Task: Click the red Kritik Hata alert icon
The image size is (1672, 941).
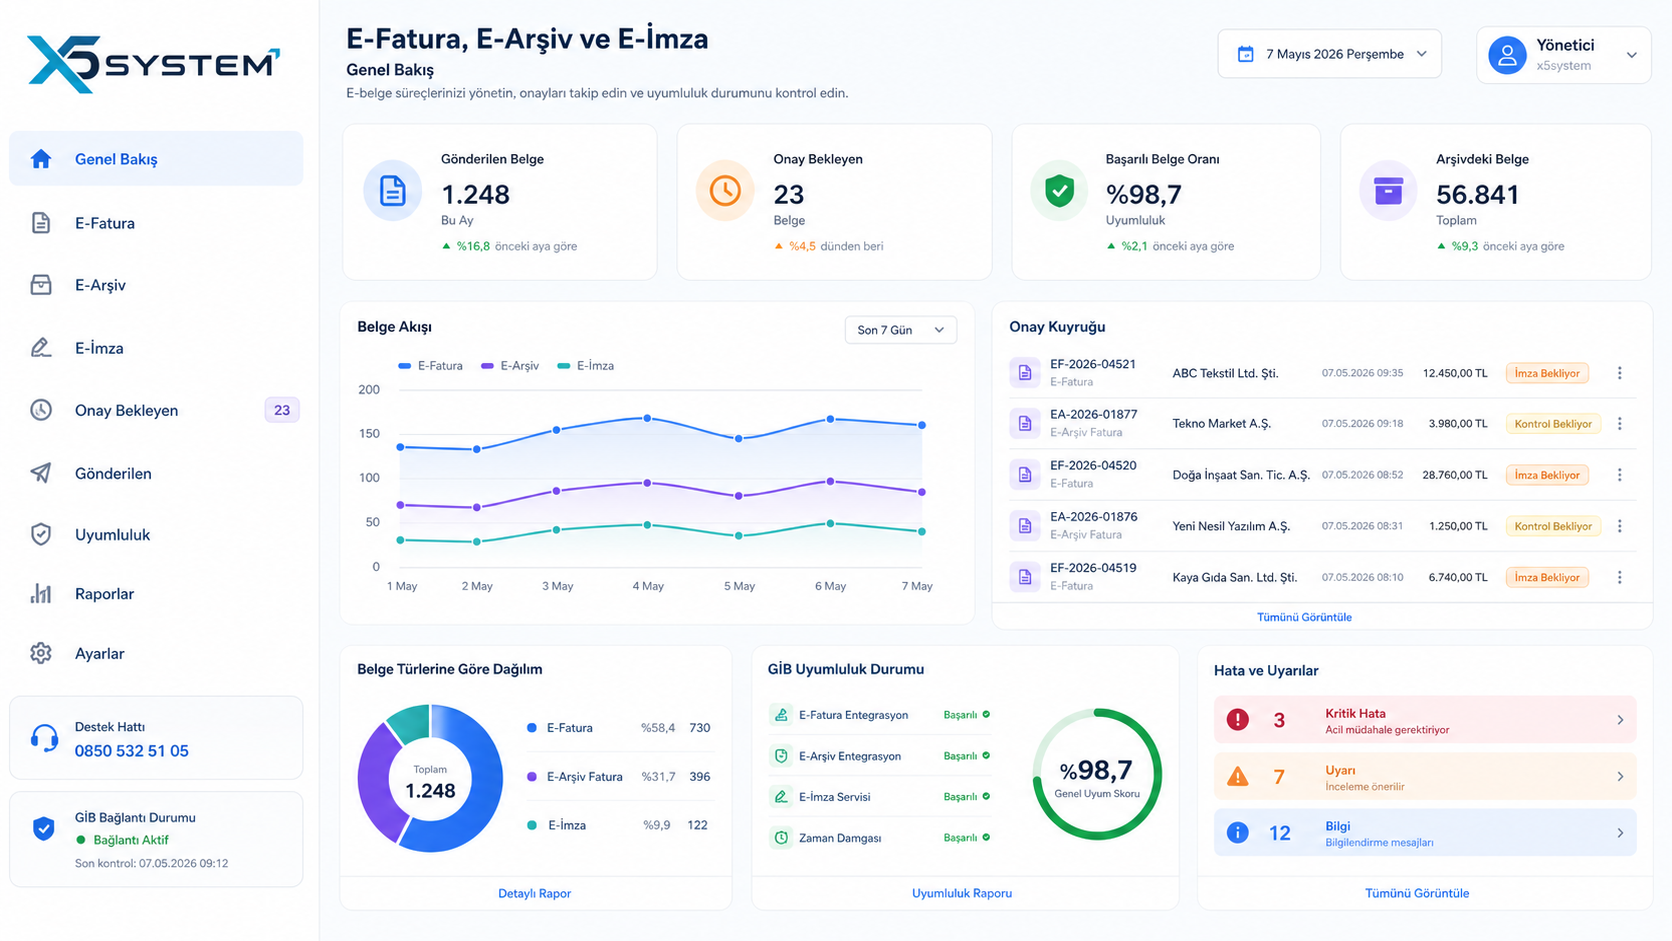Action: pyautogui.click(x=1238, y=720)
